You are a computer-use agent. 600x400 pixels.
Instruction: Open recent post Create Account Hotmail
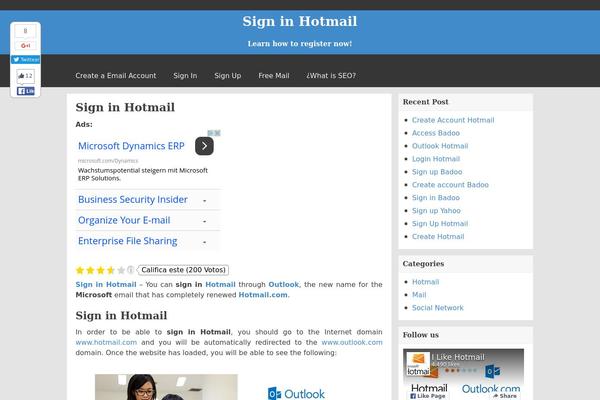point(453,120)
